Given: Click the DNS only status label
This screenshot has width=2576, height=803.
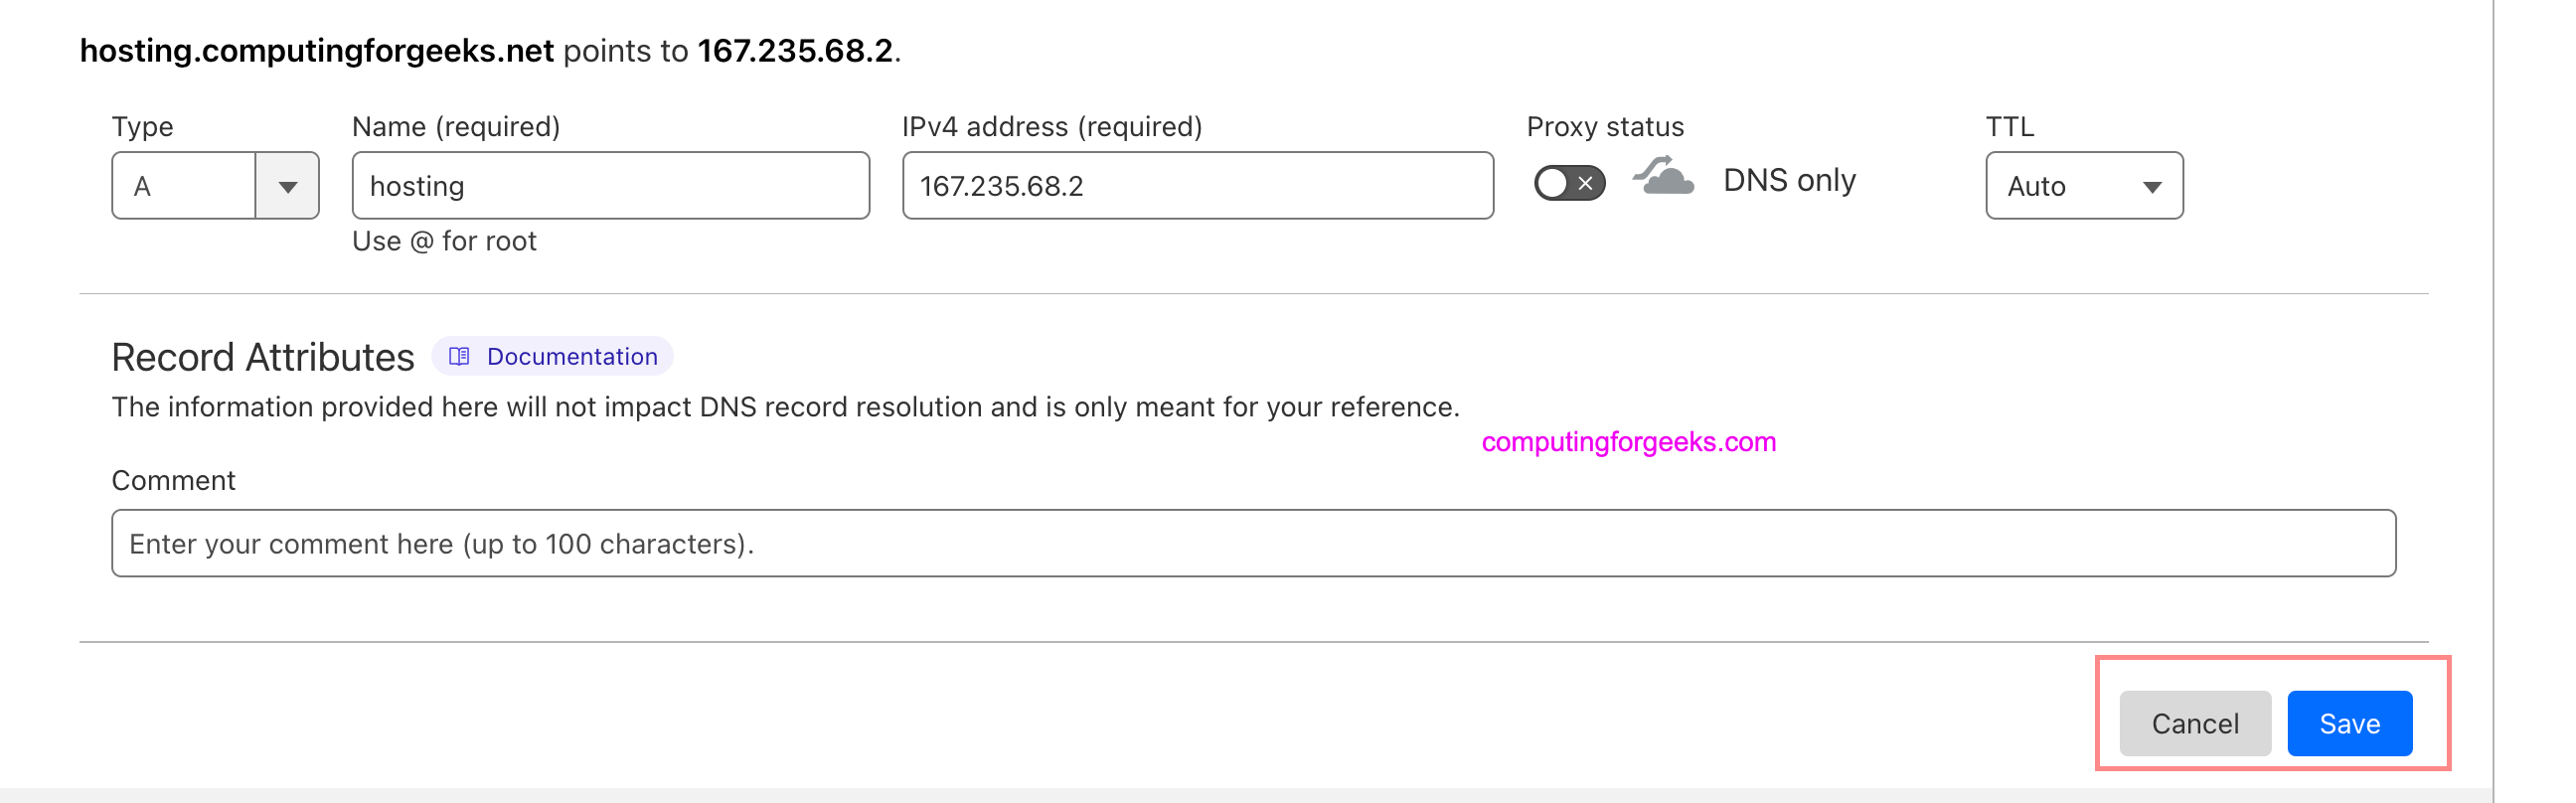Looking at the screenshot, I should pos(1789,180).
